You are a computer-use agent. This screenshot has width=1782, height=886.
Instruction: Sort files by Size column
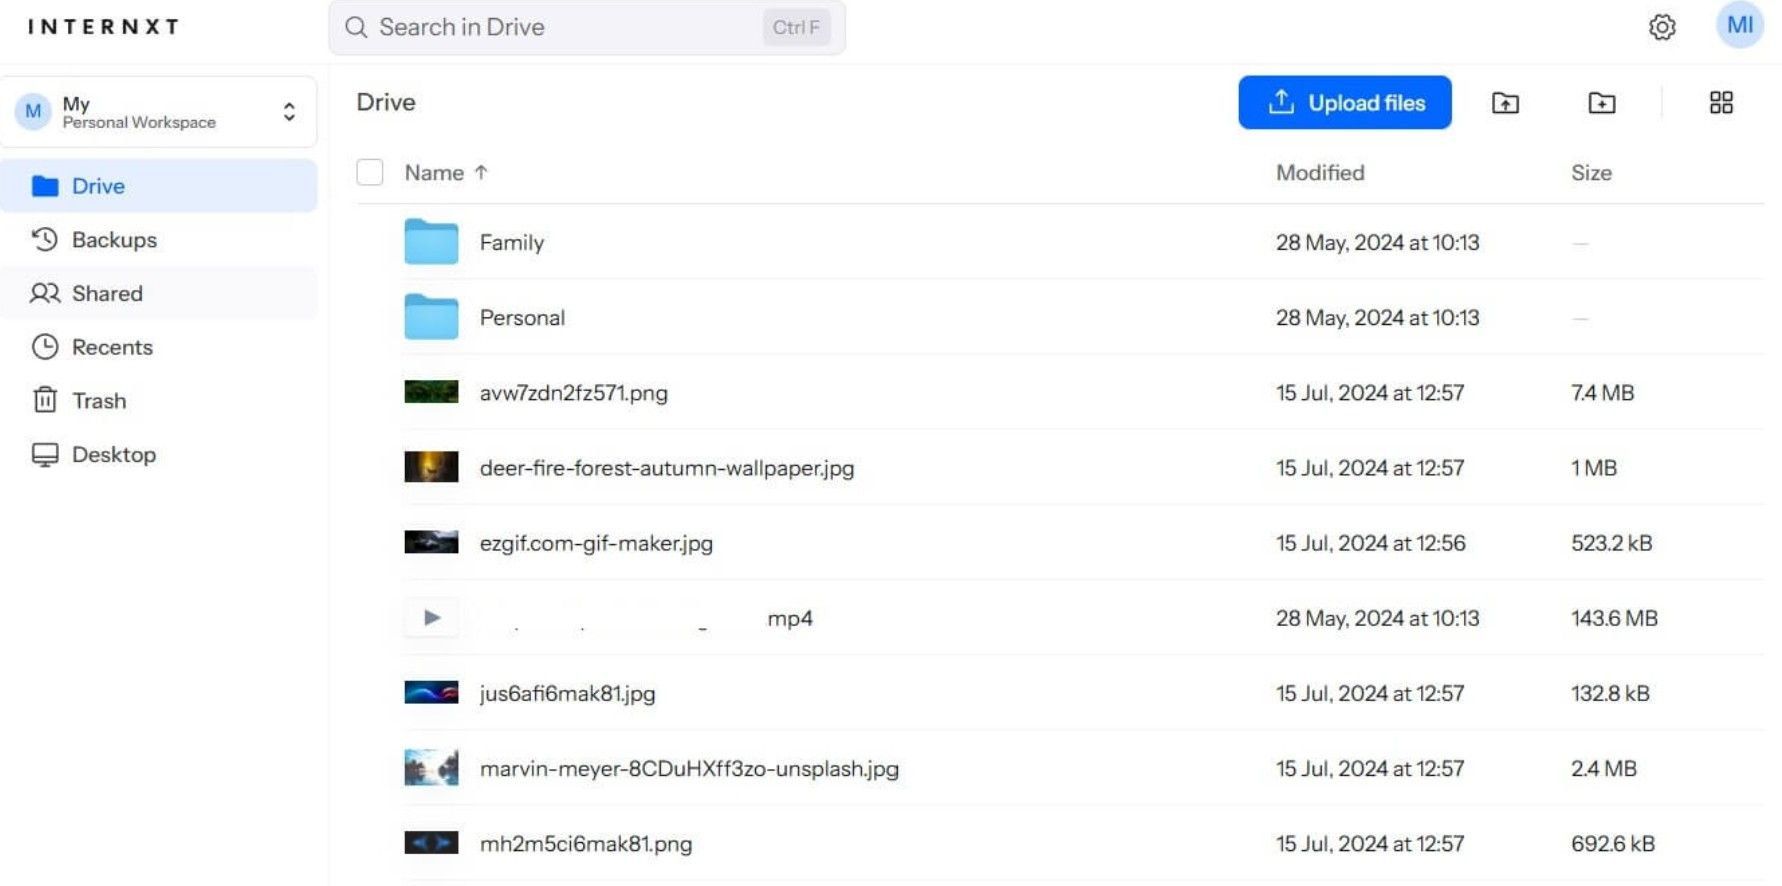coord(1590,173)
